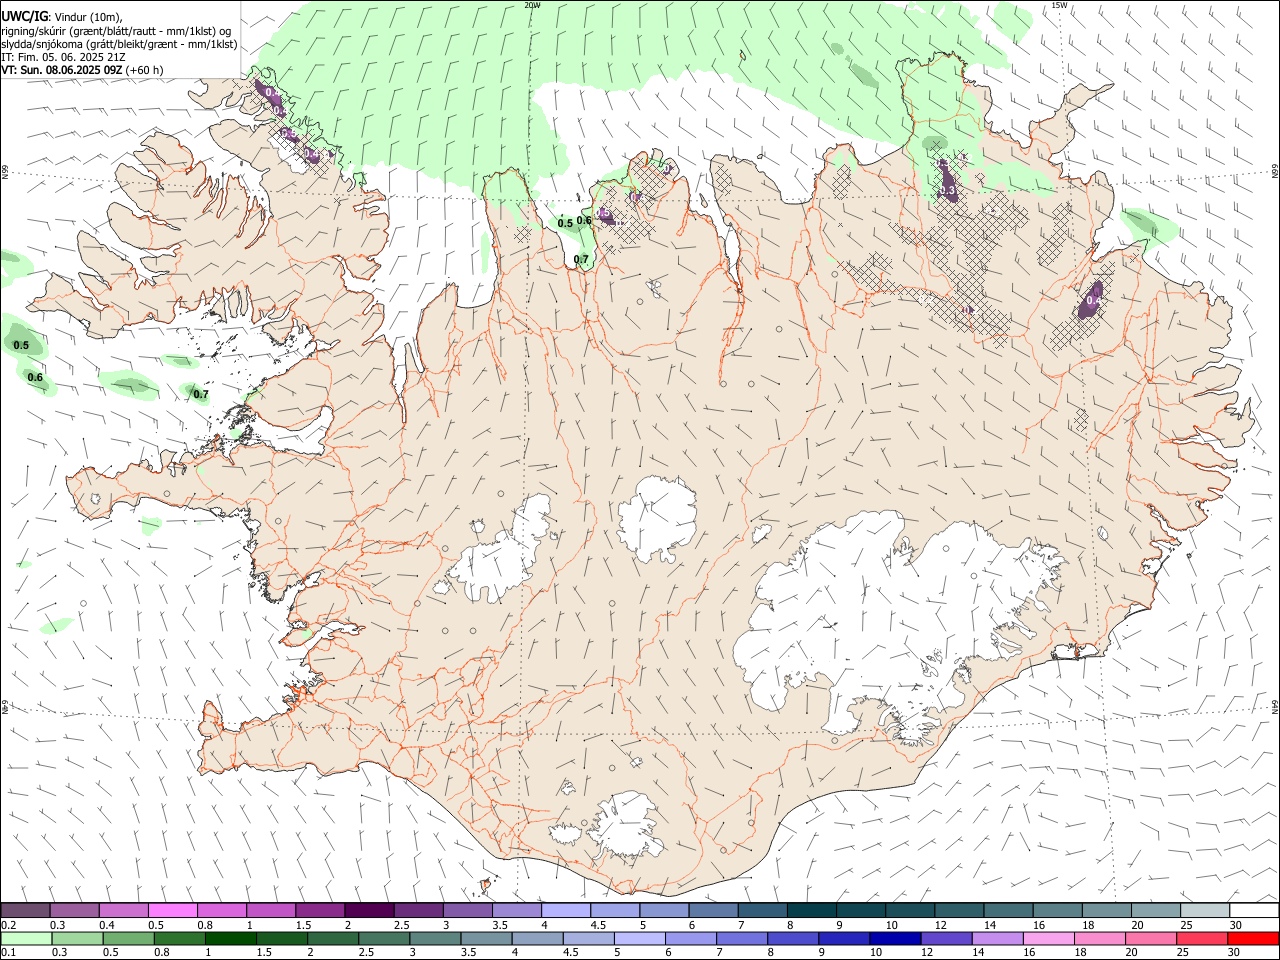
Task: Click the 0.7 value in the western bay
Action: pos(201,394)
